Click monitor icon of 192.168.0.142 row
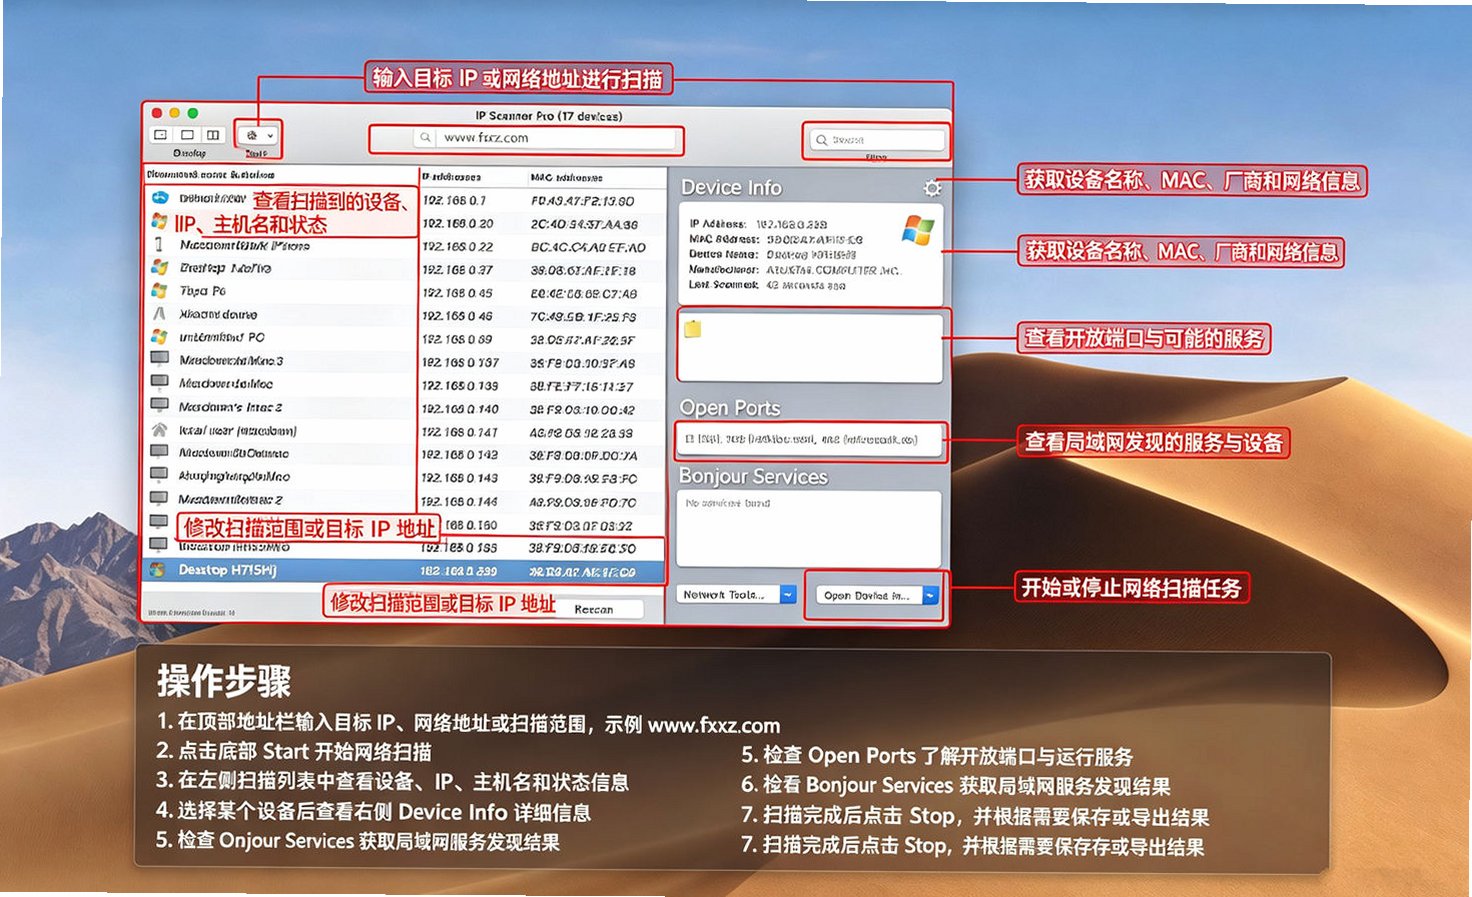Image resolution: width=1472 pixels, height=897 pixels. 159,452
